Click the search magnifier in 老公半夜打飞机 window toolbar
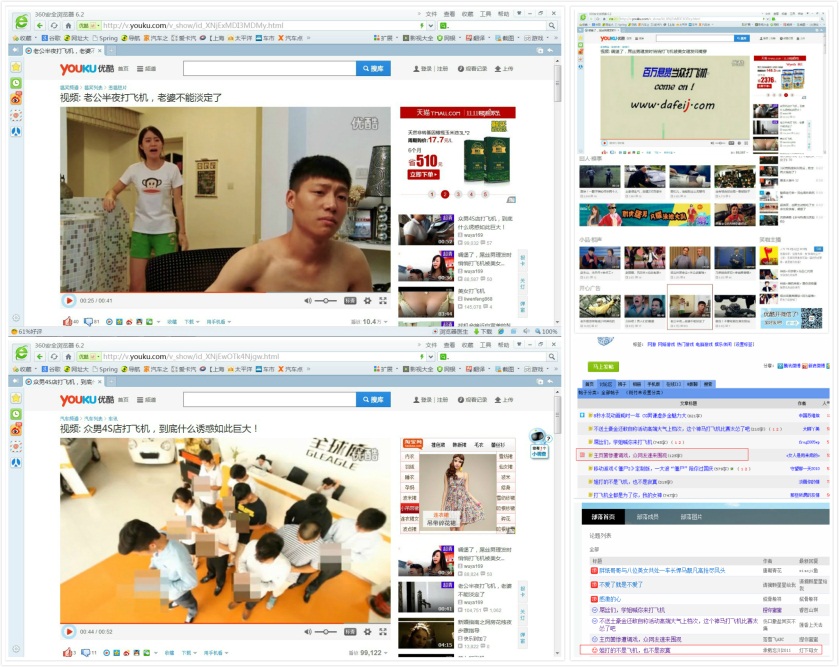 [551, 25]
